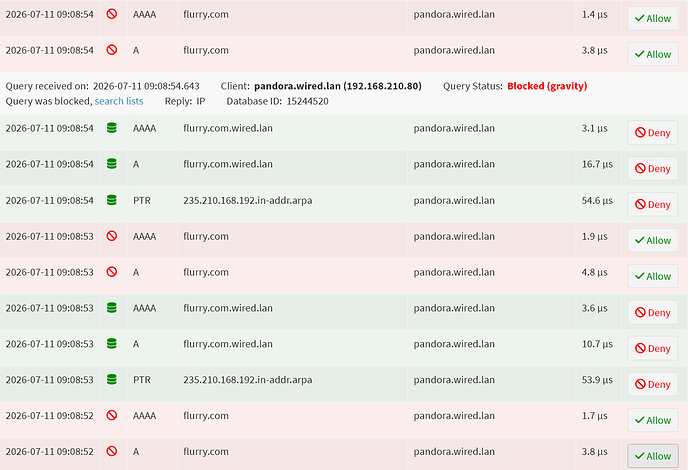The width and height of the screenshot is (690, 470).
Task: Click cache icon for 09:08:54 AAAA flurry.com.wired.lan
Action: (112, 128)
